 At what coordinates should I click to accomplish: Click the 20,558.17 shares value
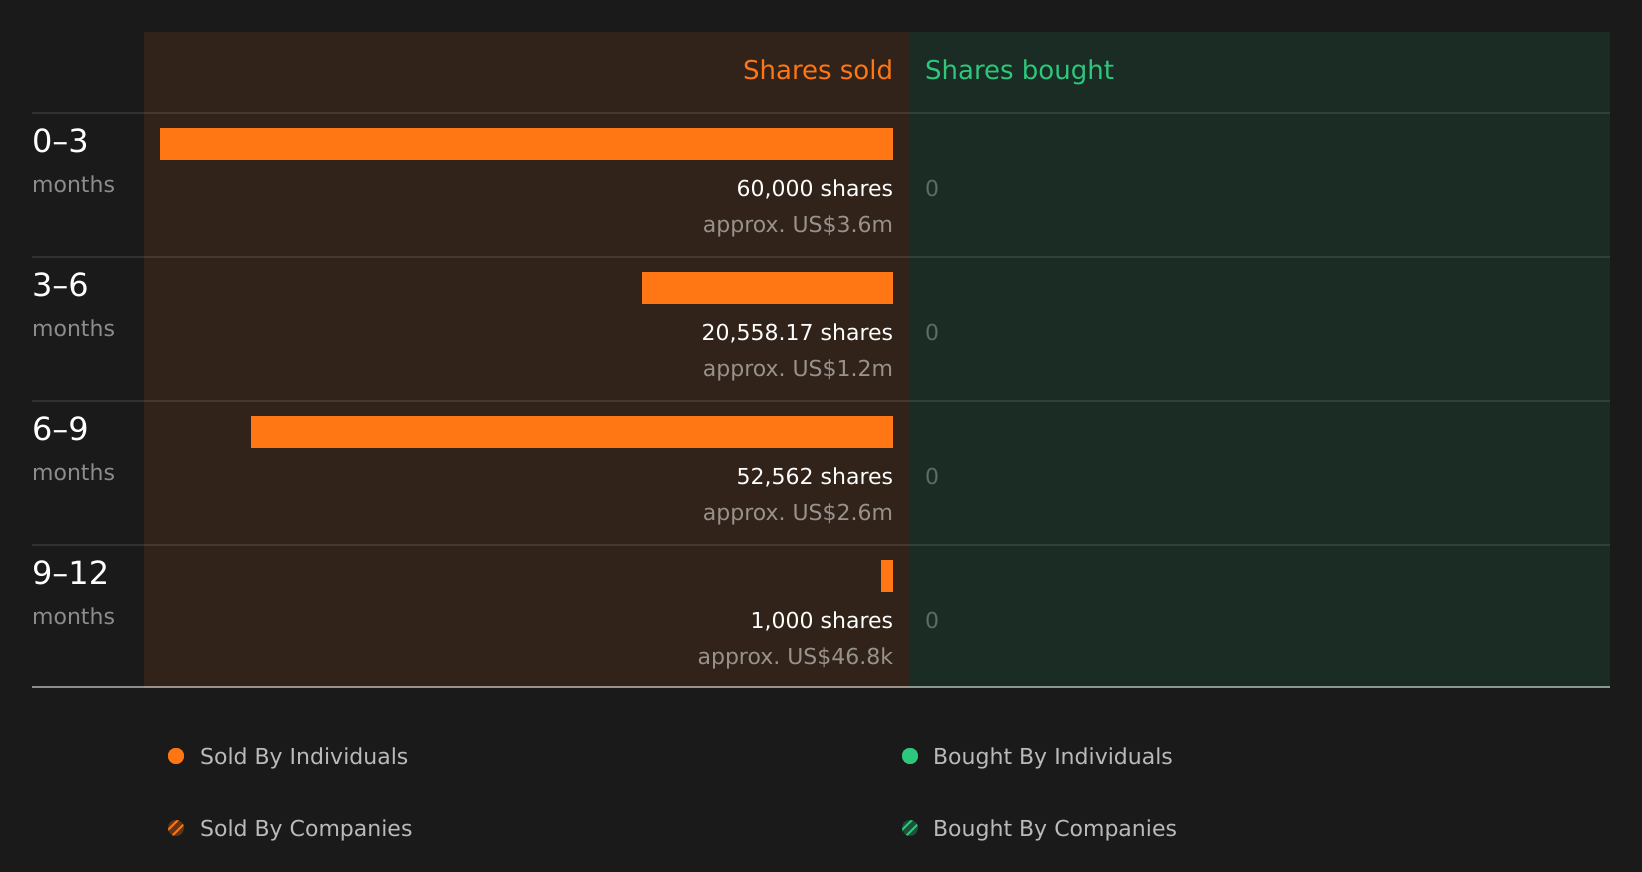(x=797, y=332)
